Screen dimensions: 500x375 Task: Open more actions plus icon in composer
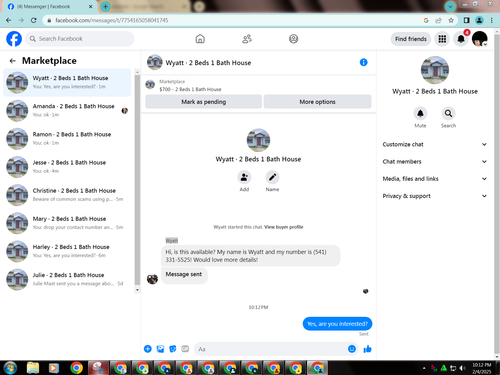pyautogui.click(x=148, y=349)
